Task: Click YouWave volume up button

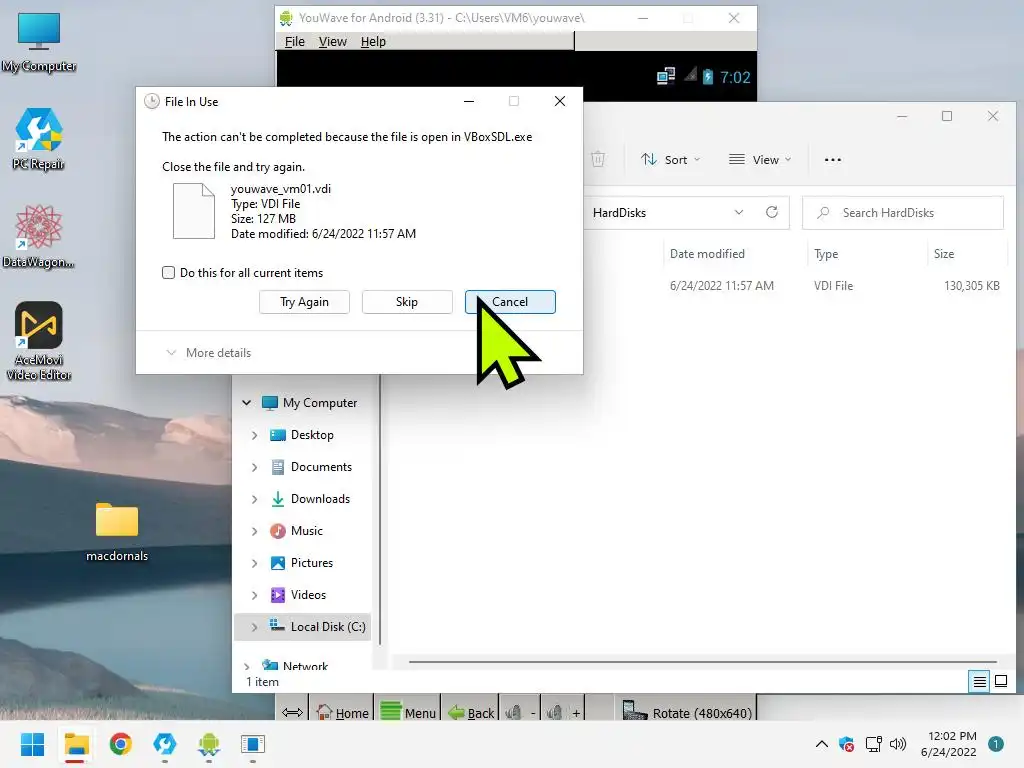Action: pyautogui.click(x=564, y=712)
